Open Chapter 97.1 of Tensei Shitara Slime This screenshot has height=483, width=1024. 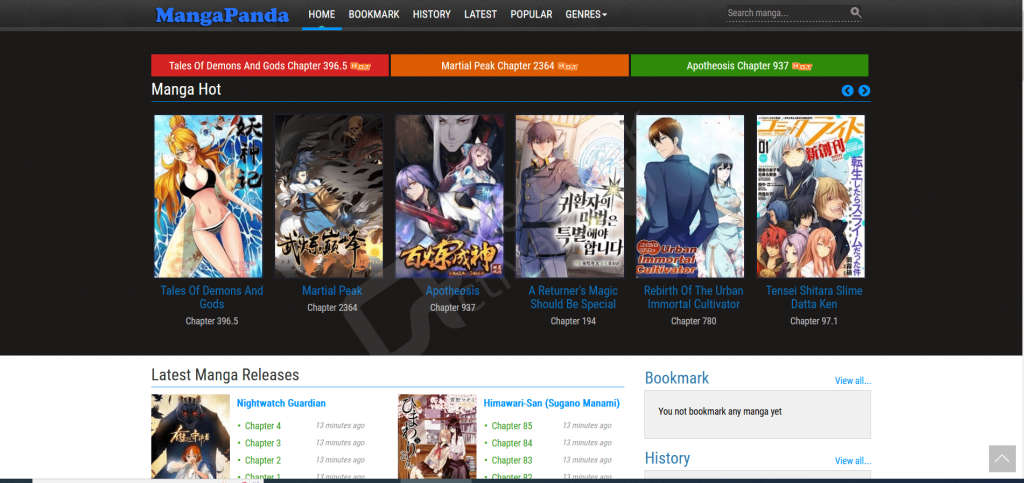814,321
